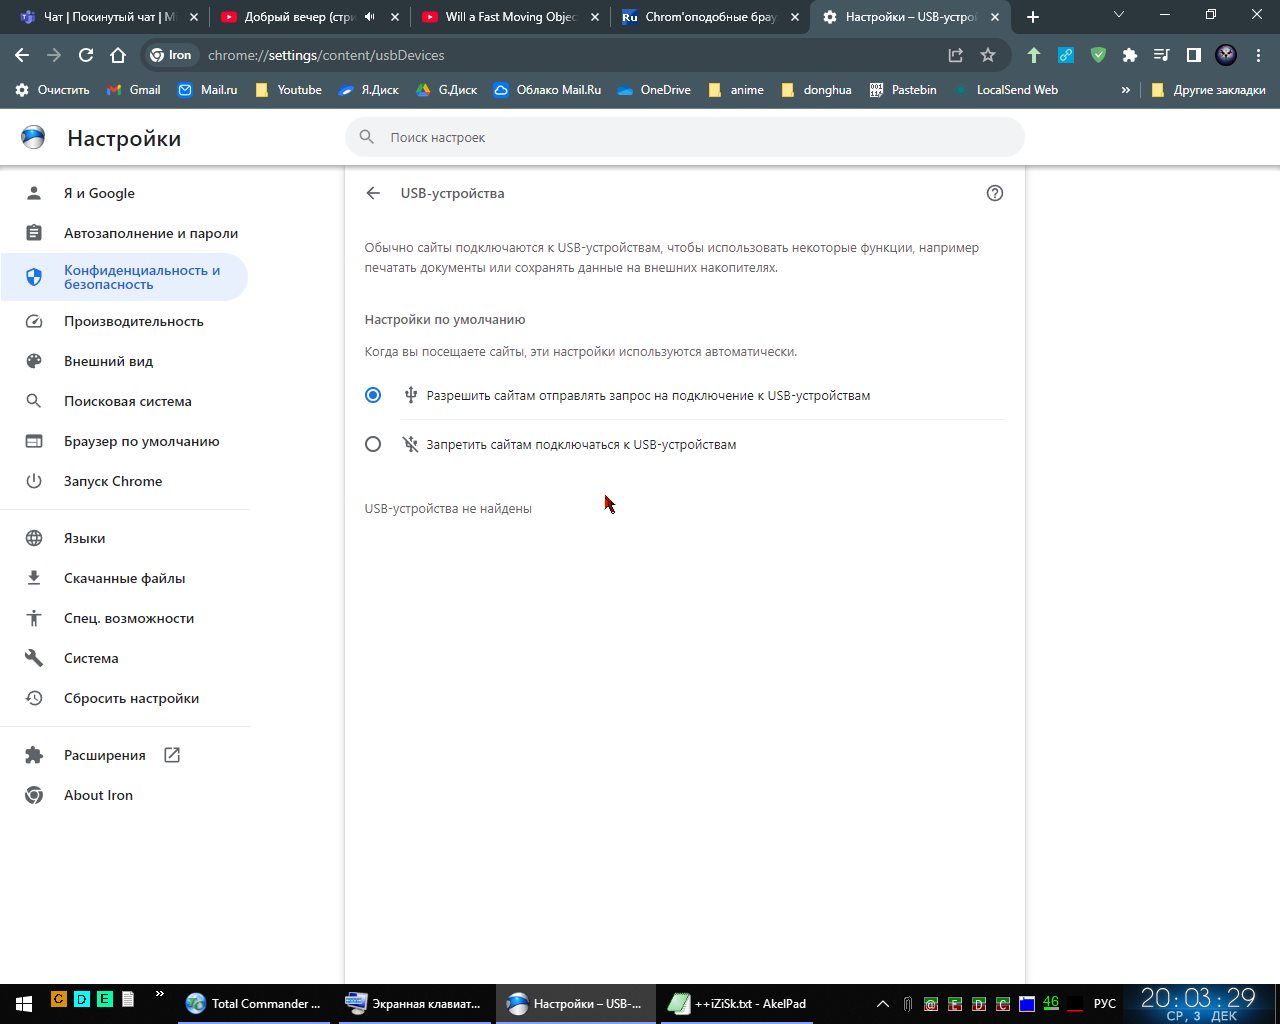Switch to the Chrom'оподобные браузеры tab
This screenshot has width=1280, height=1024.
pyautogui.click(x=708, y=17)
